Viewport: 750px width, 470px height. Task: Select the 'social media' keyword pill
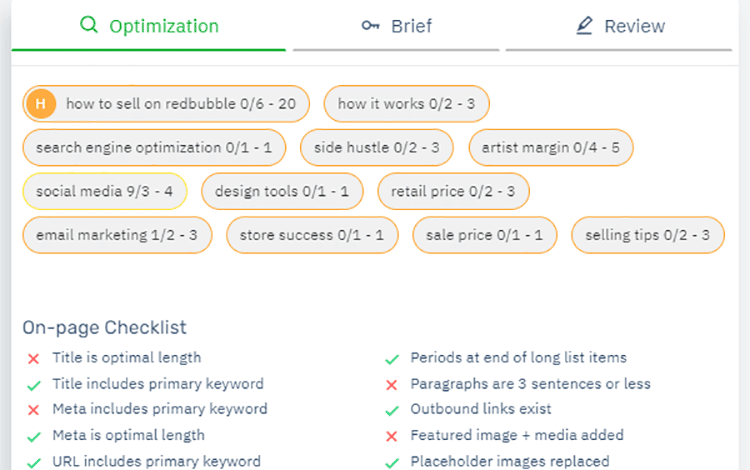pos(104,191)
